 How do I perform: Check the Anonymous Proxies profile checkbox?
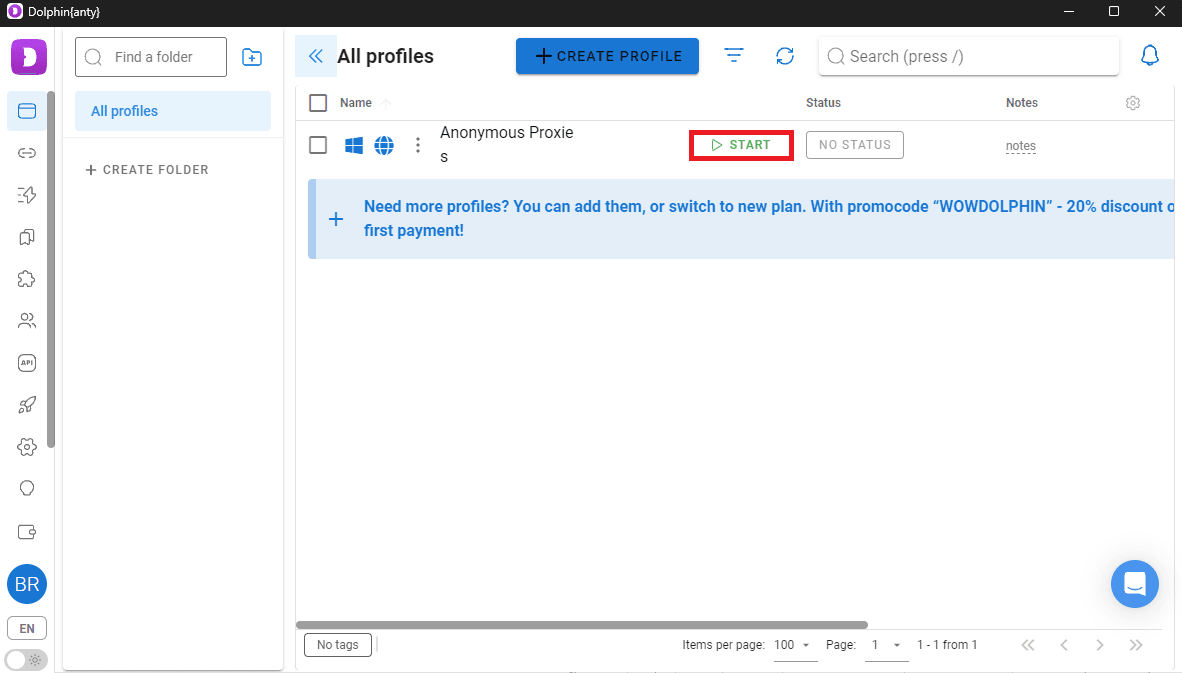pos(318,145)
